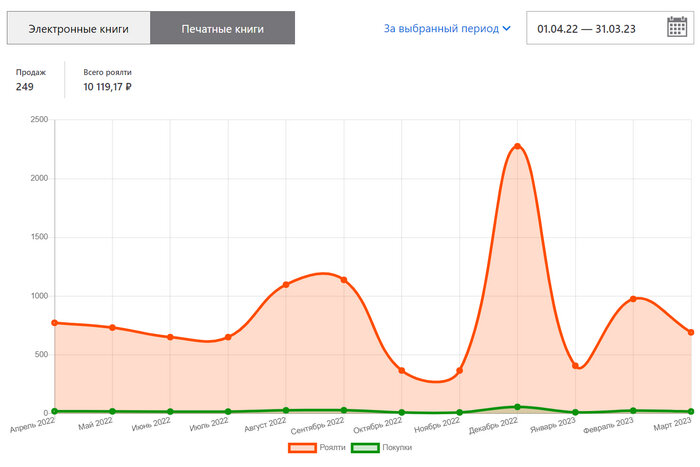This screenshot has width=700, height=467.
Task: Select the Март 2023 royalty data point
Action: pyautogui.click(x=691, y=332)
